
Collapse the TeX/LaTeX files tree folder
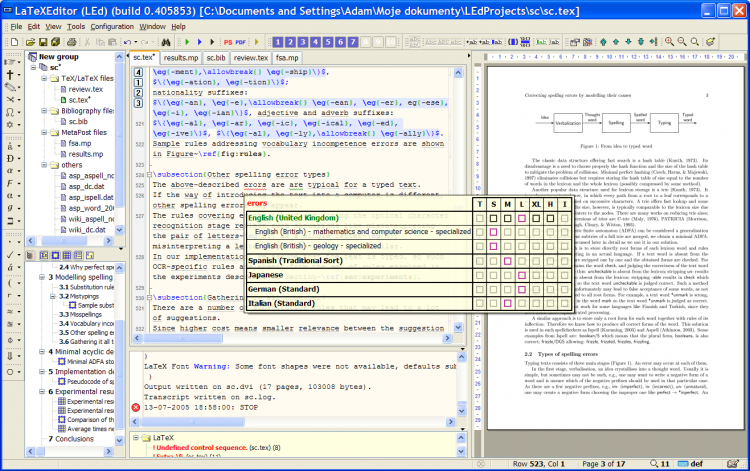tap(42, 78)
